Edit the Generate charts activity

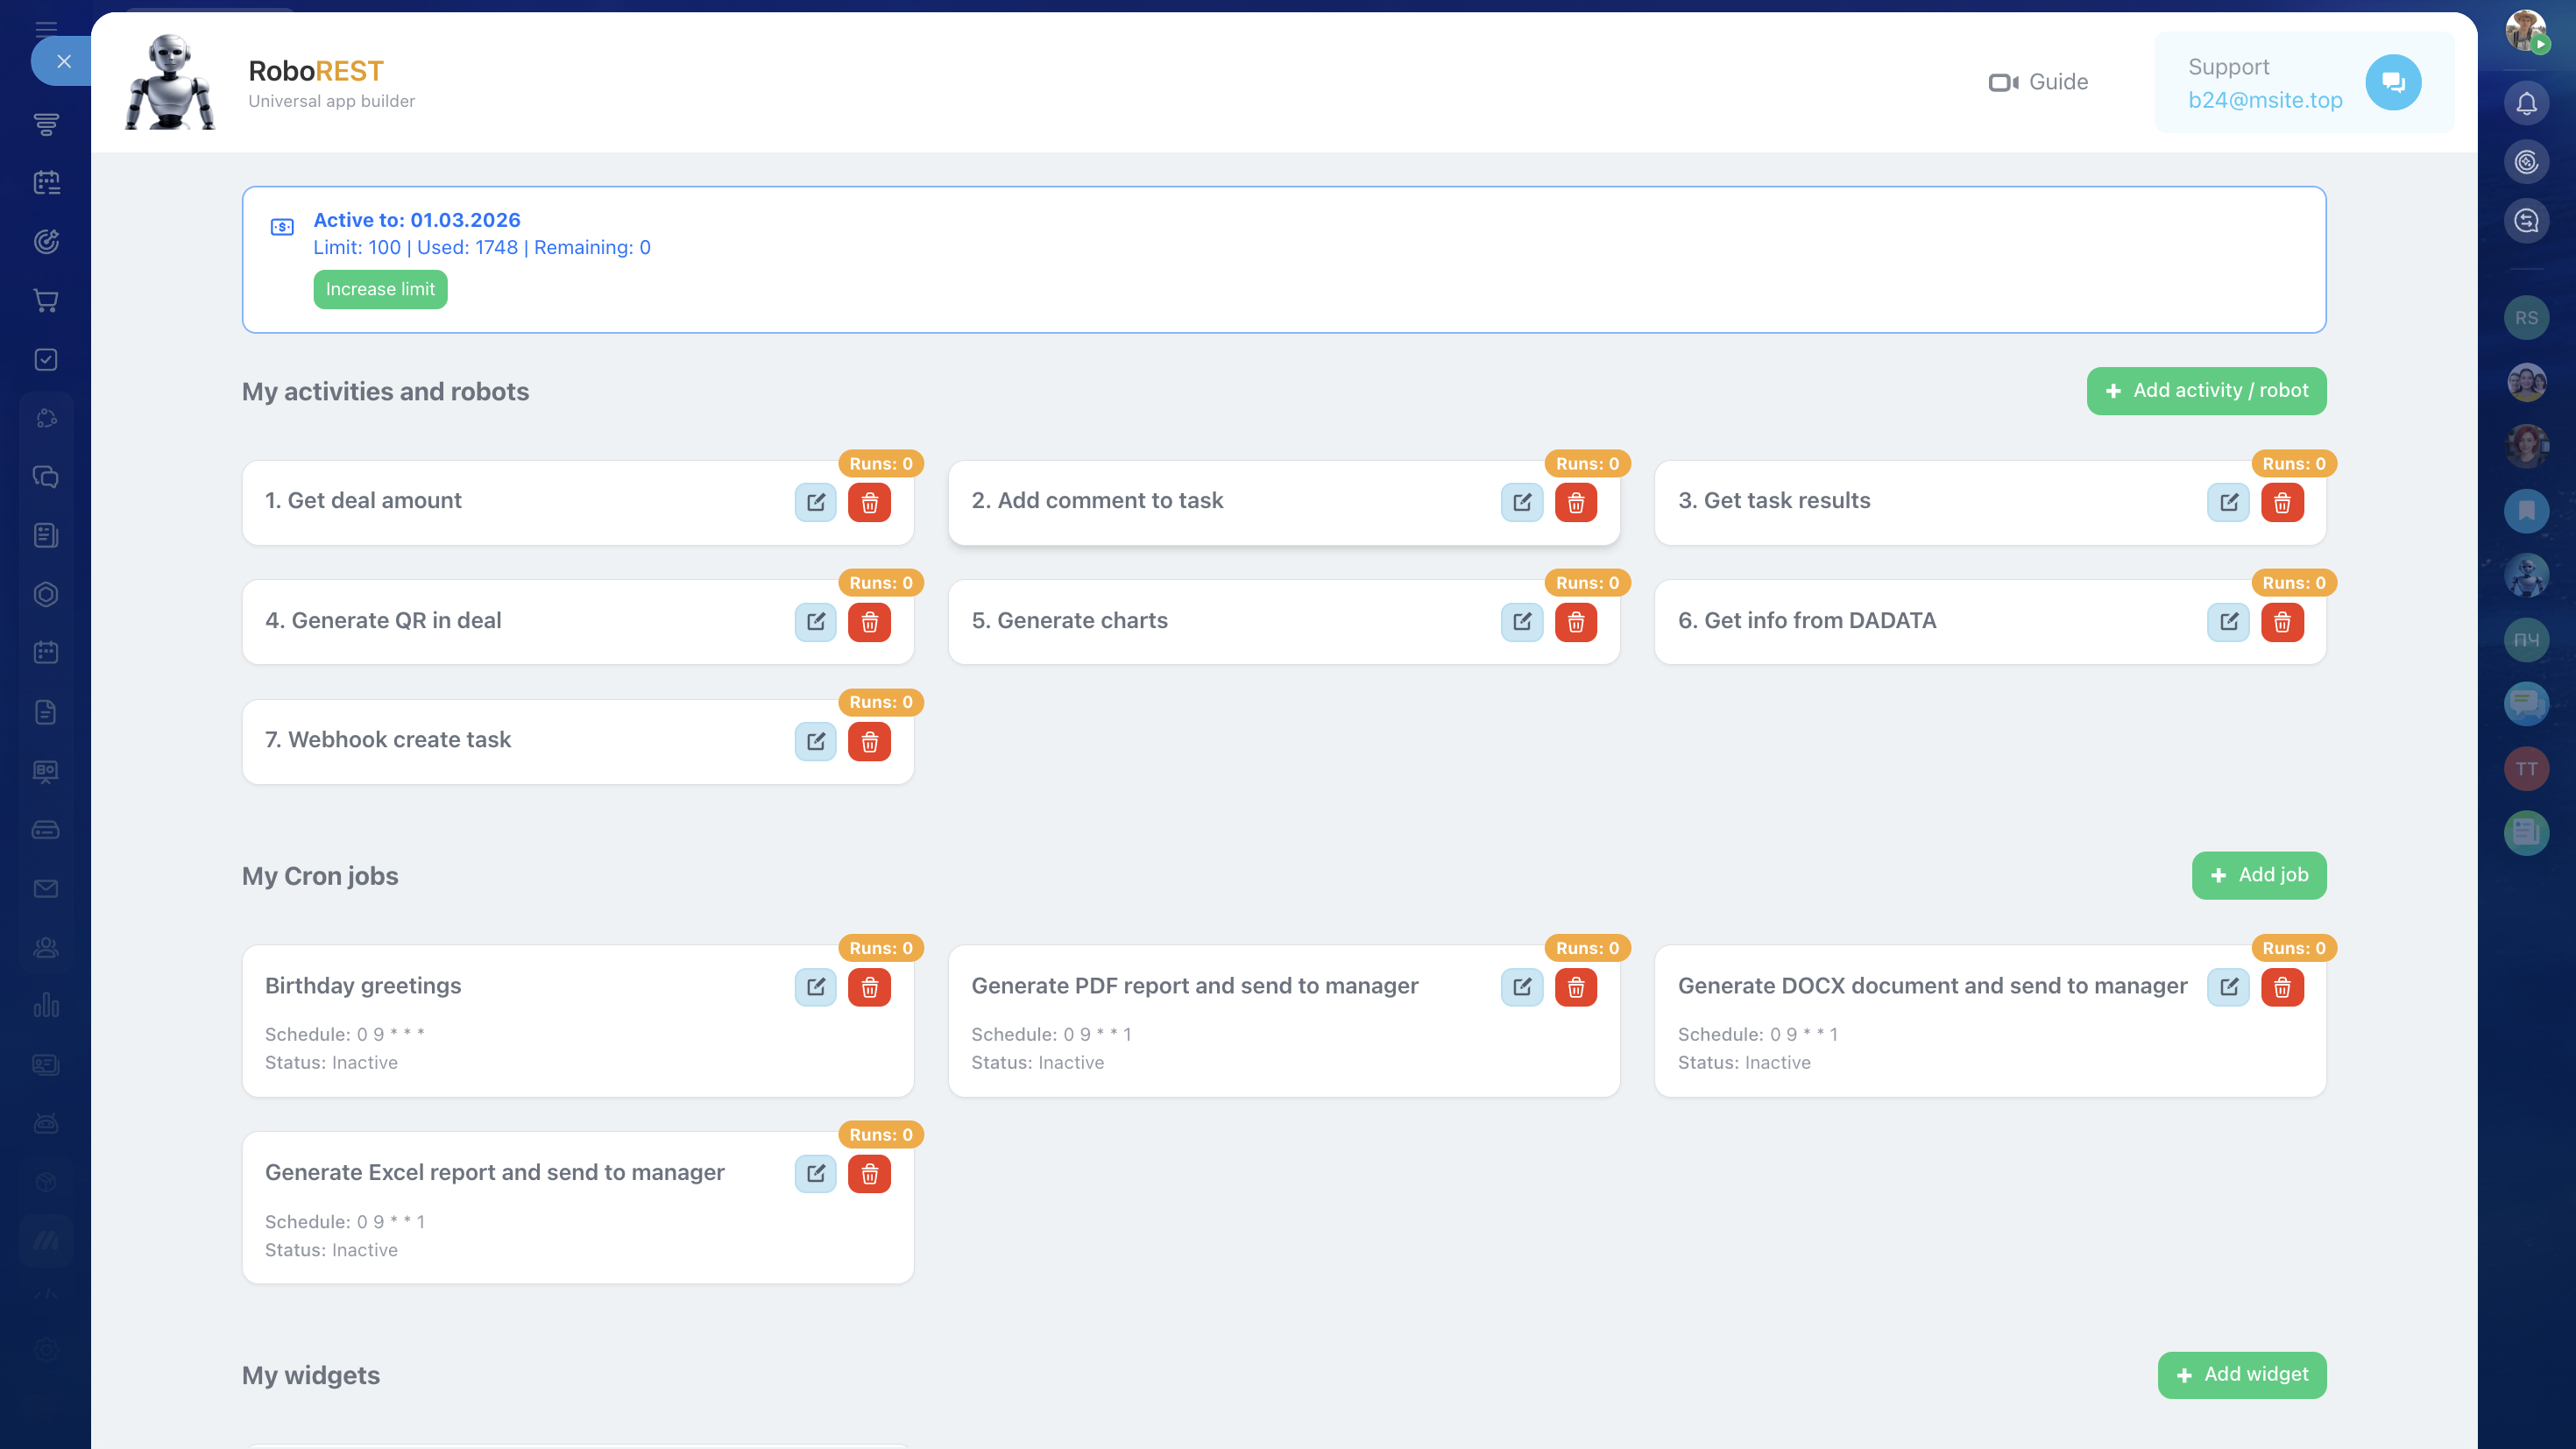(1521, 622)
